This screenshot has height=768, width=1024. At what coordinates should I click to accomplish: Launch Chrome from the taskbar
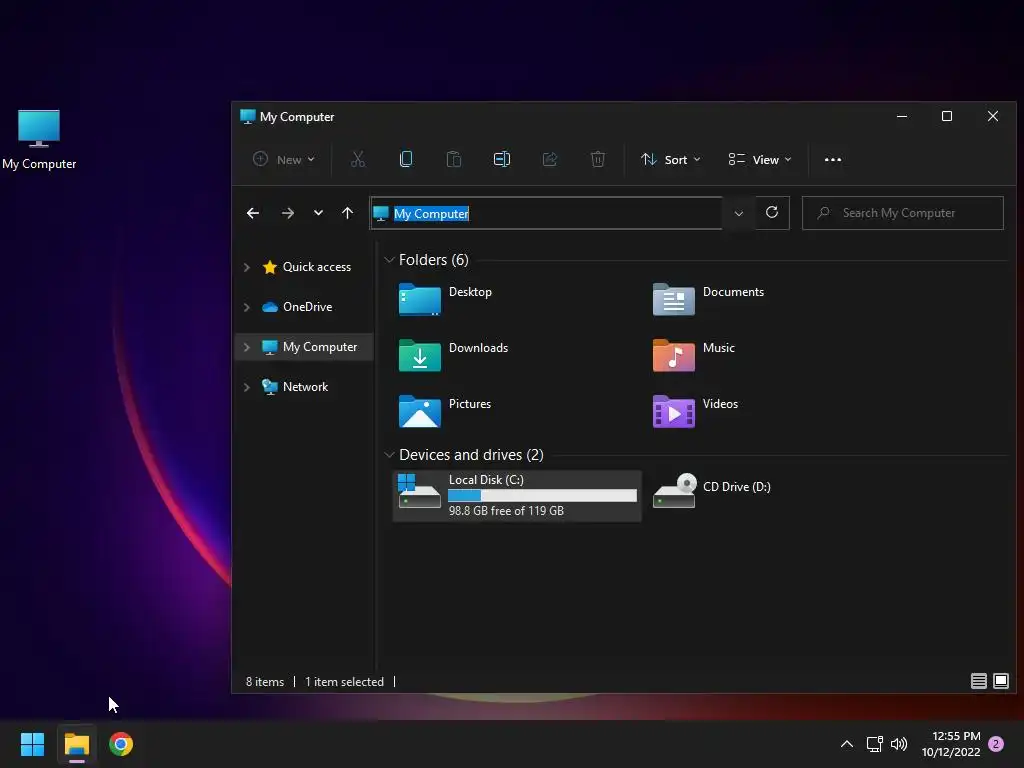point(121,744)
